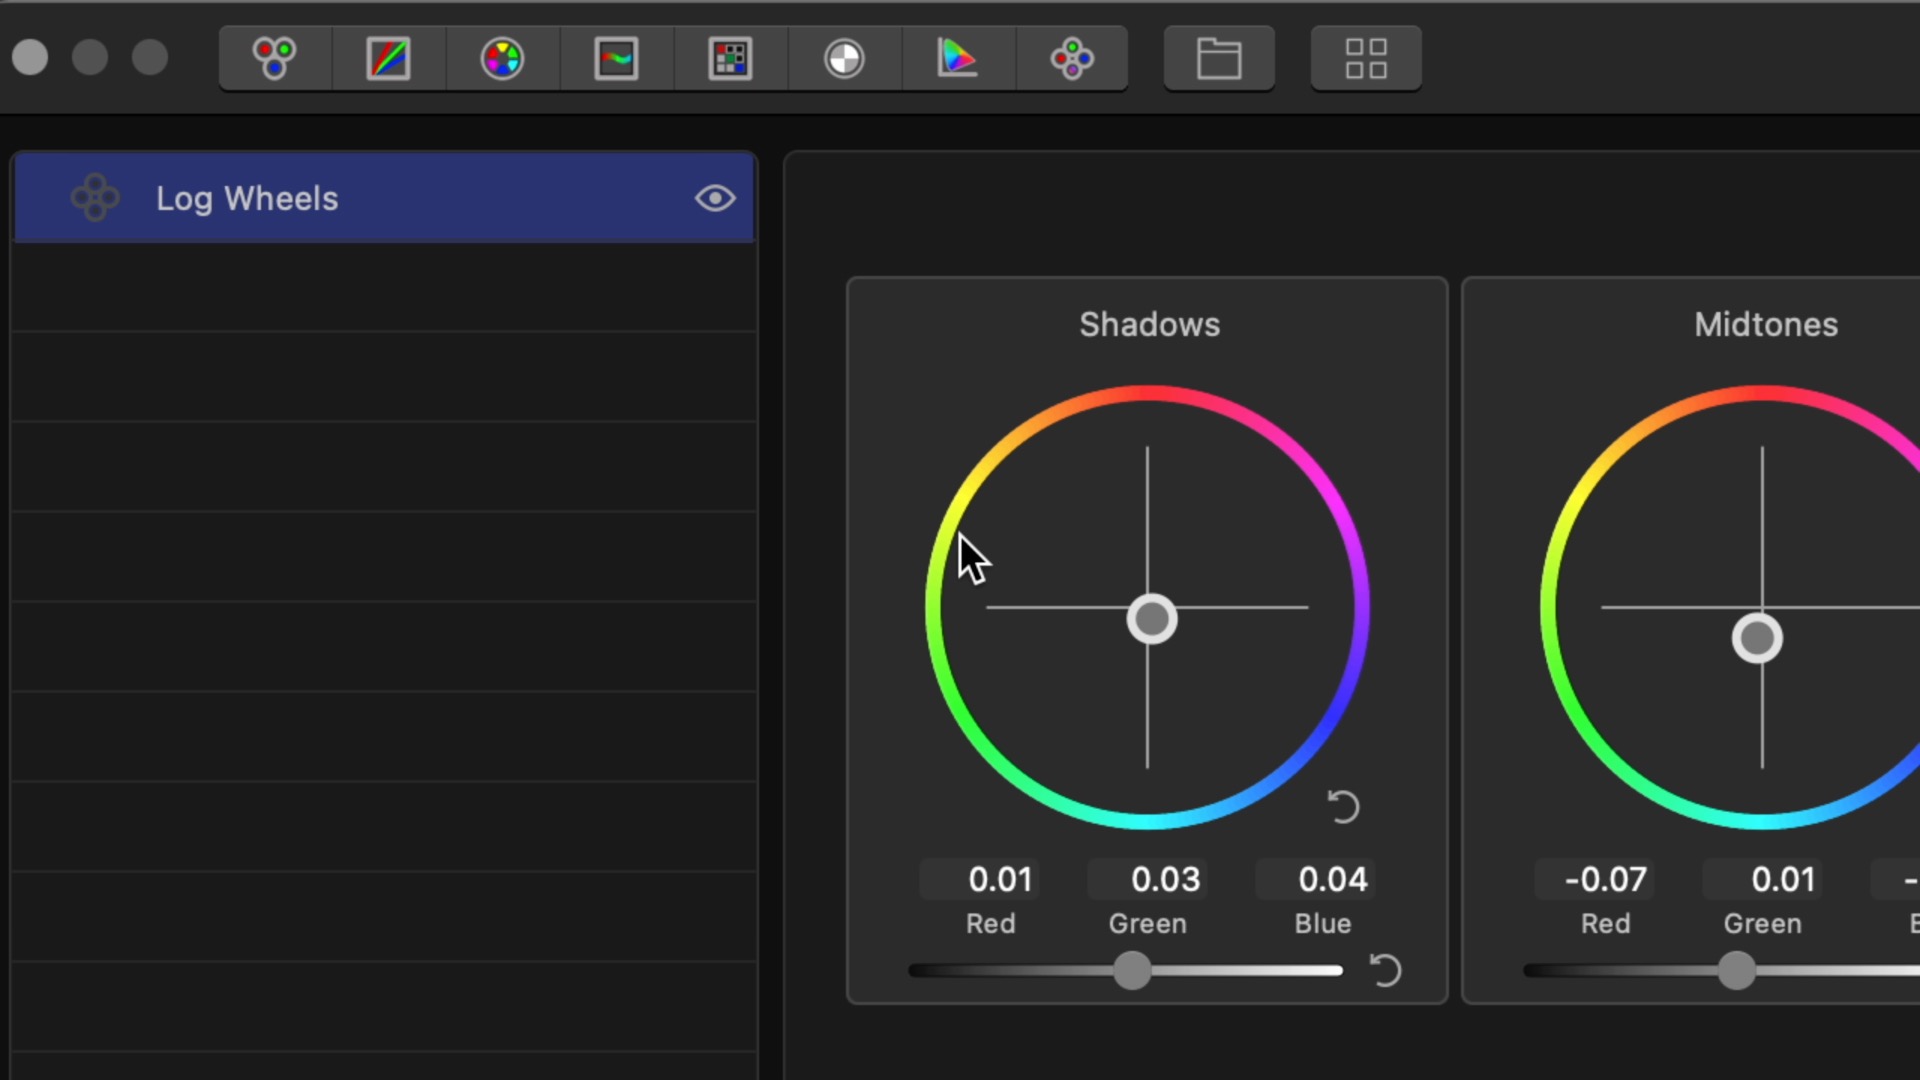Reset the Shadows color wheel

[x=1343, y=806]
